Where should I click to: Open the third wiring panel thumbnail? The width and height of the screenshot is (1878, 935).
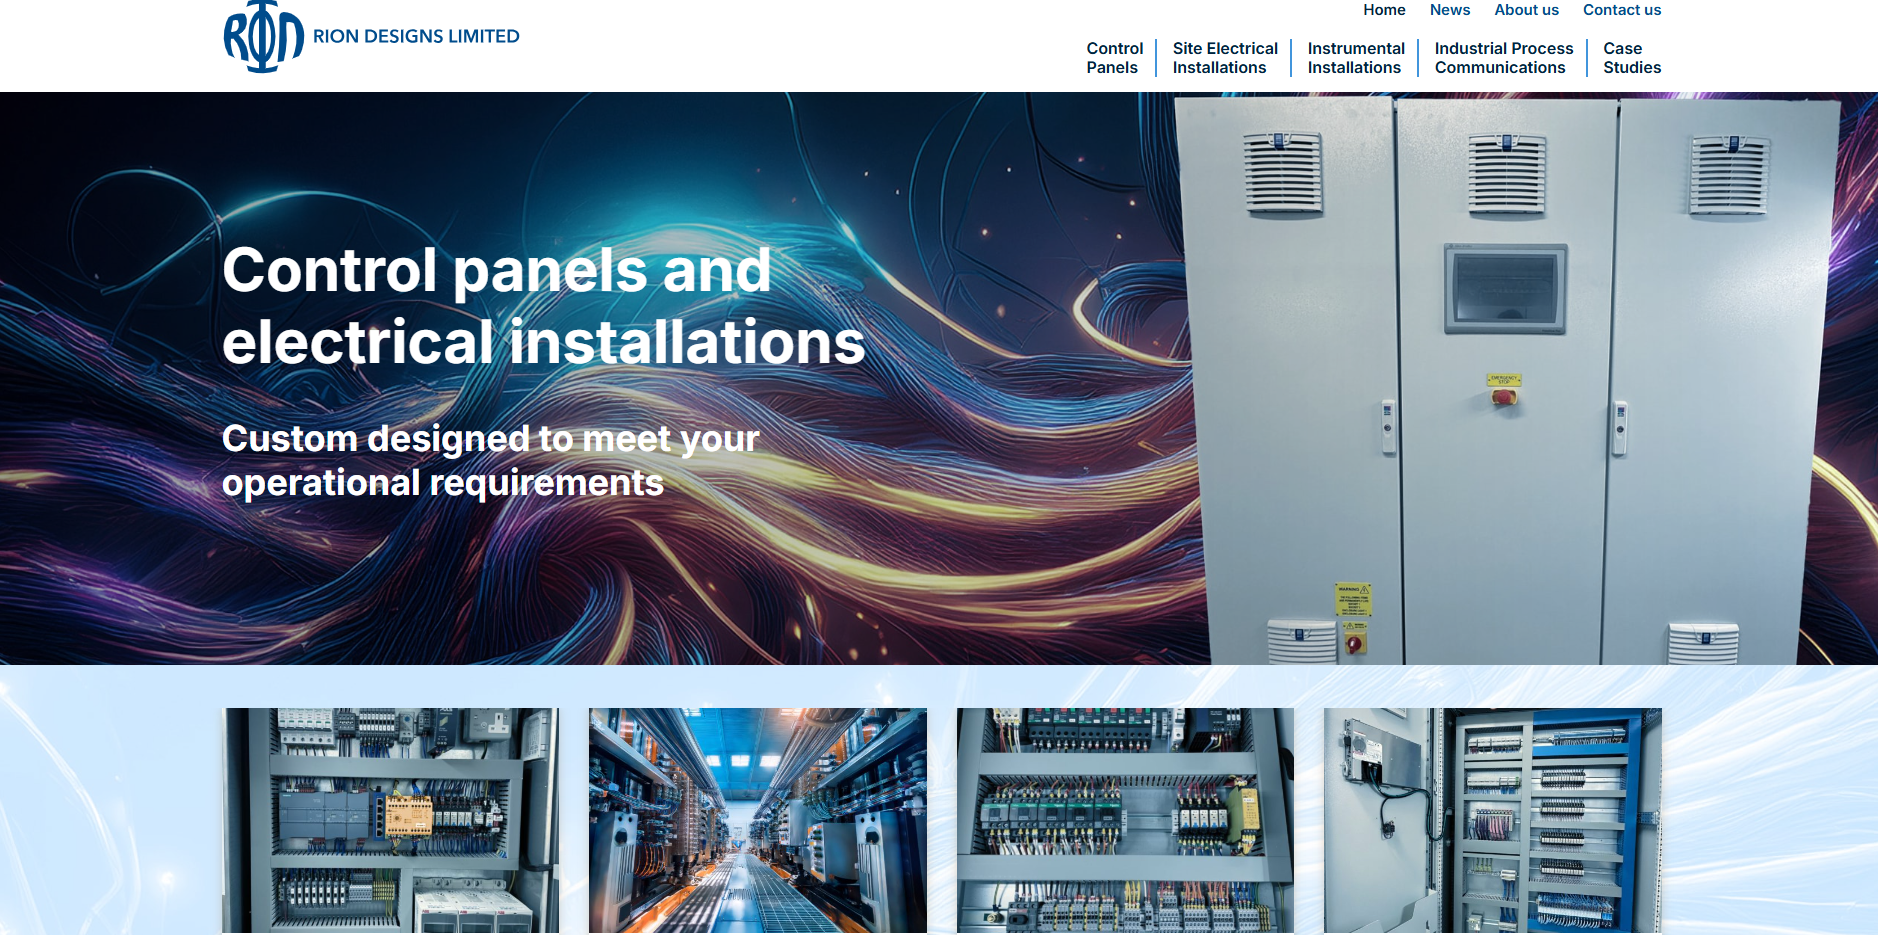coord(1125,820)
